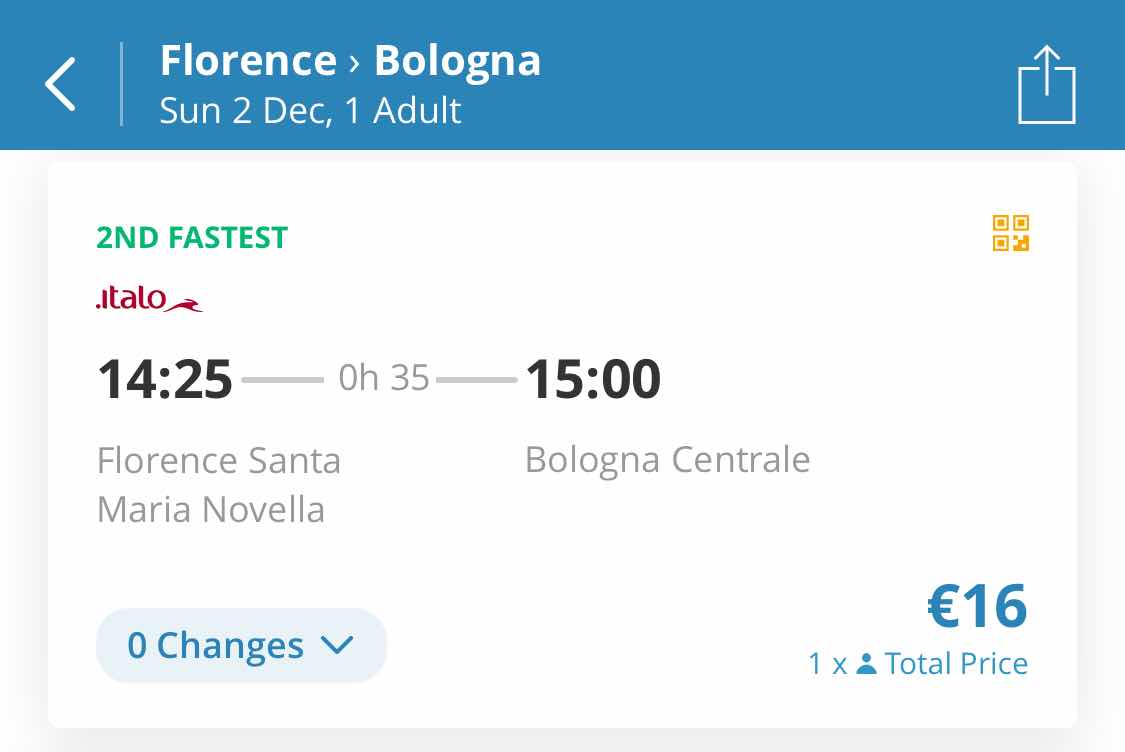Screen dimensions: 1125x752
Task: Open the Italo journey result card
Action: [562, 445]
